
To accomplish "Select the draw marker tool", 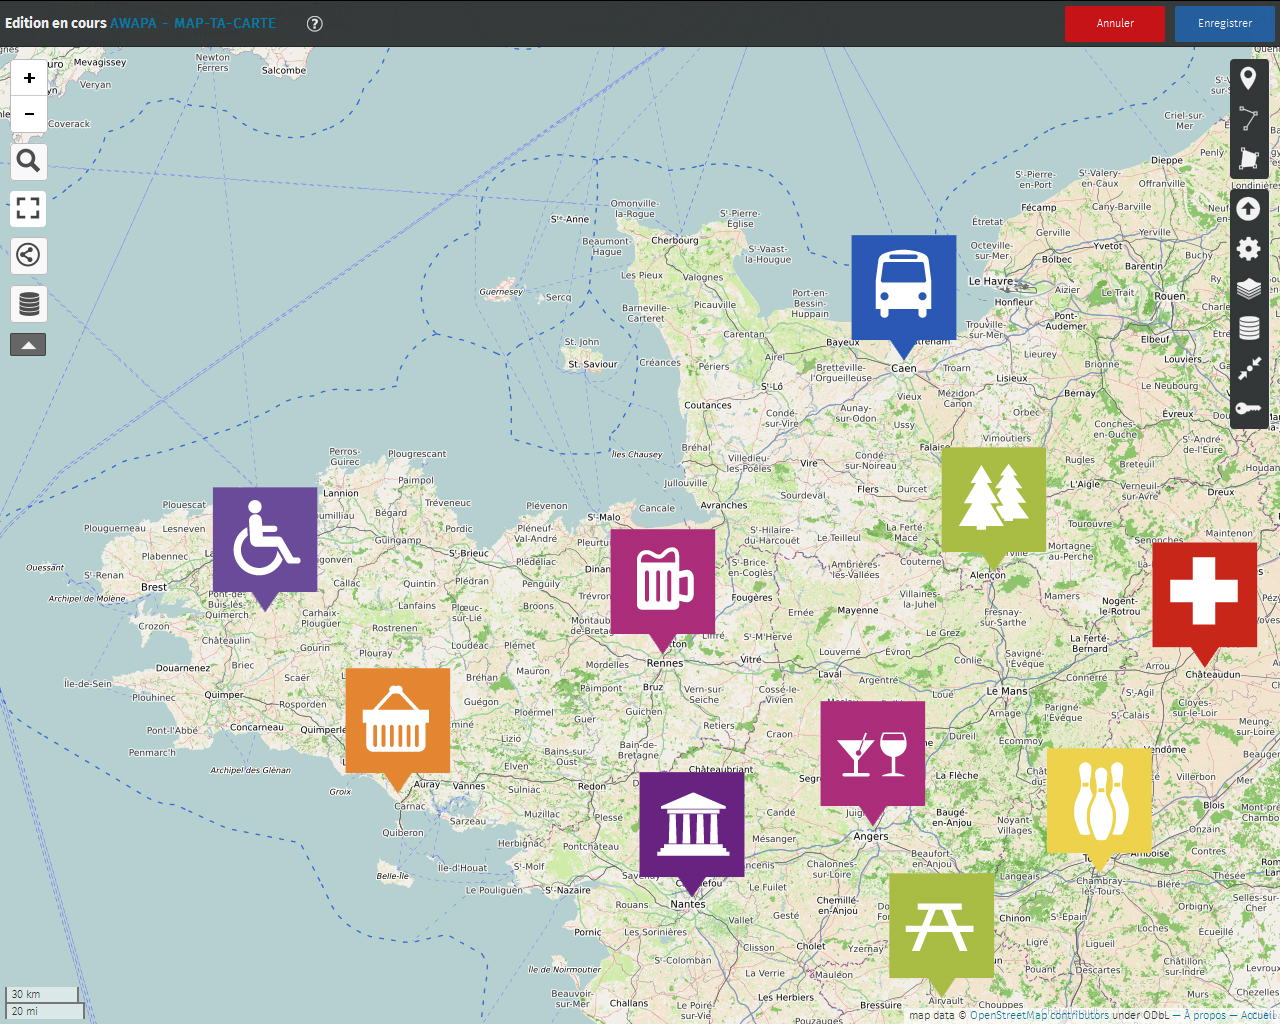I will (1249, 76).
